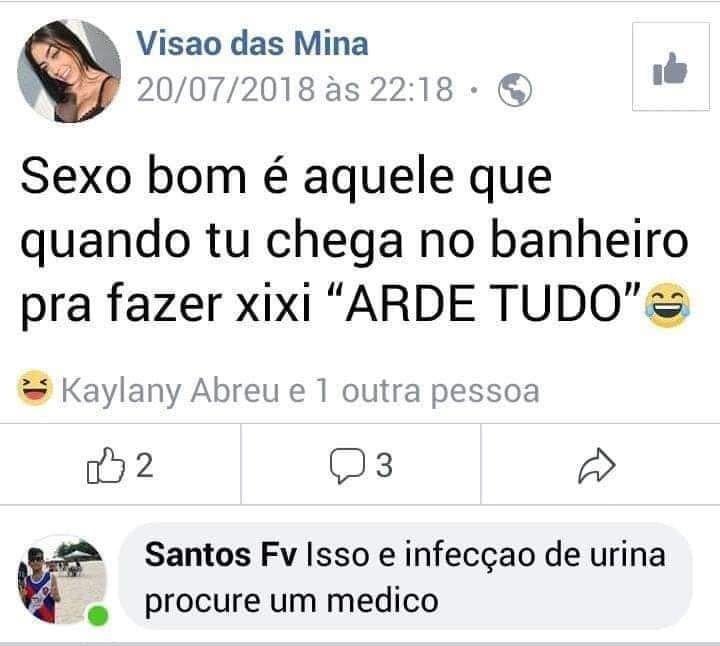Open Kaylany Abreu's name in the reactions line
Image resolution: width=720 pixels, height=646 pixels.
coord(170,392)
